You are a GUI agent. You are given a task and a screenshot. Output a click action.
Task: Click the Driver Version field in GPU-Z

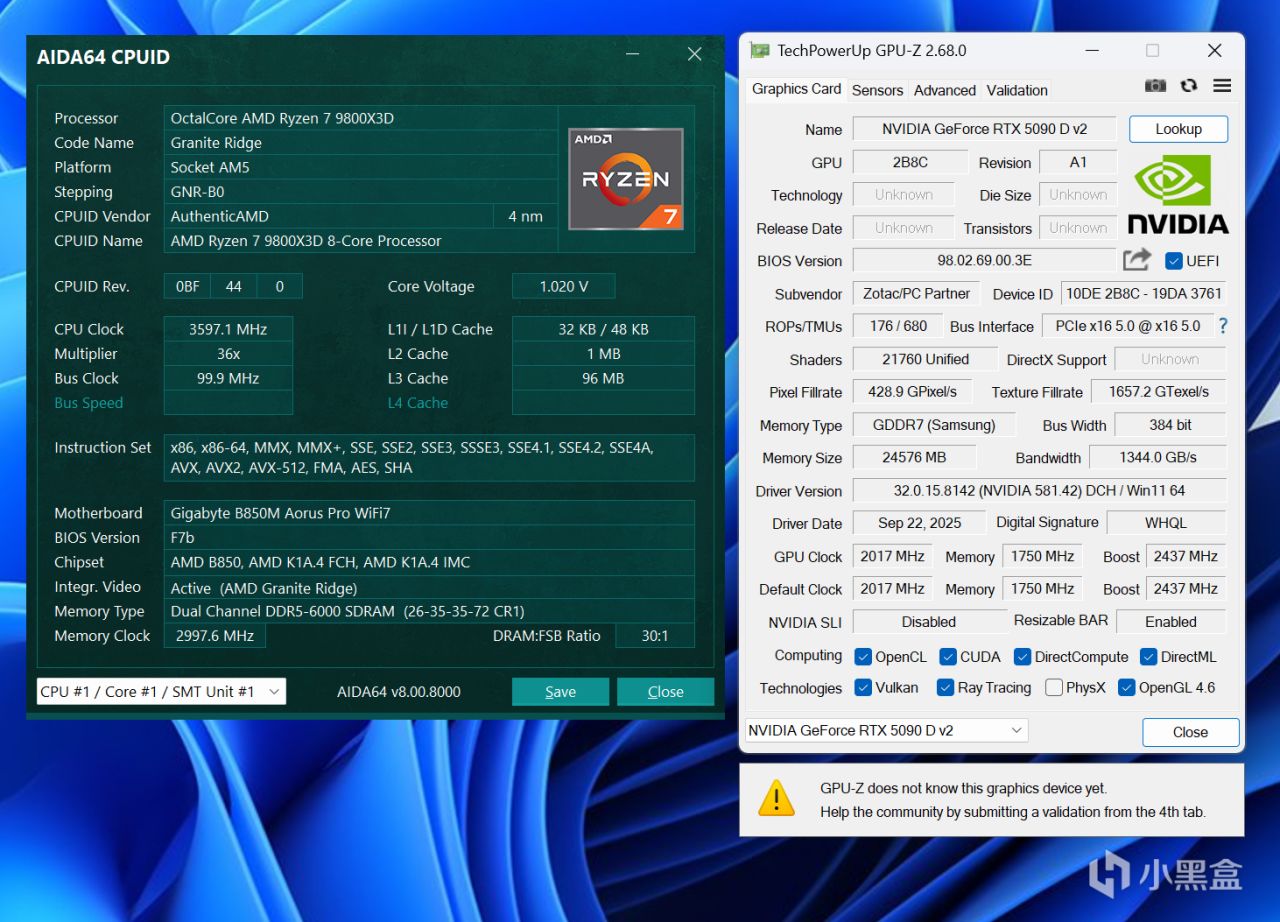1039,491
